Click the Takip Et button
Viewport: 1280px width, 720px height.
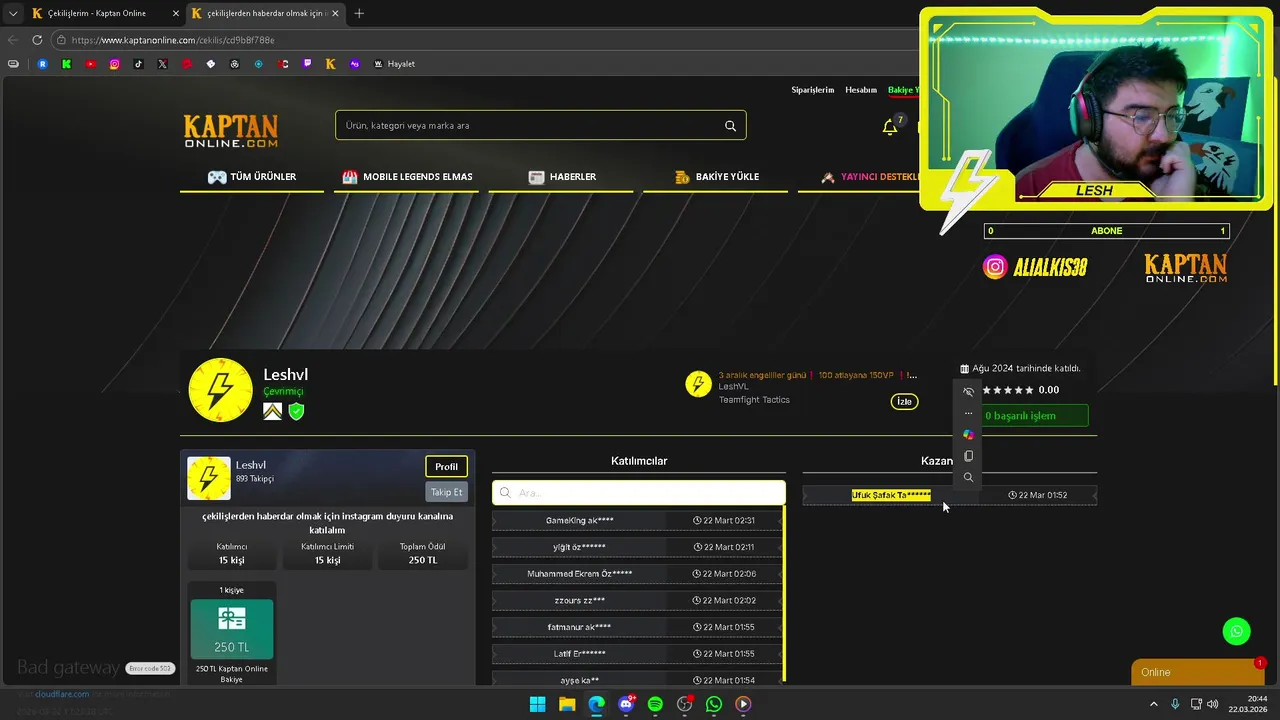(446, 492)
